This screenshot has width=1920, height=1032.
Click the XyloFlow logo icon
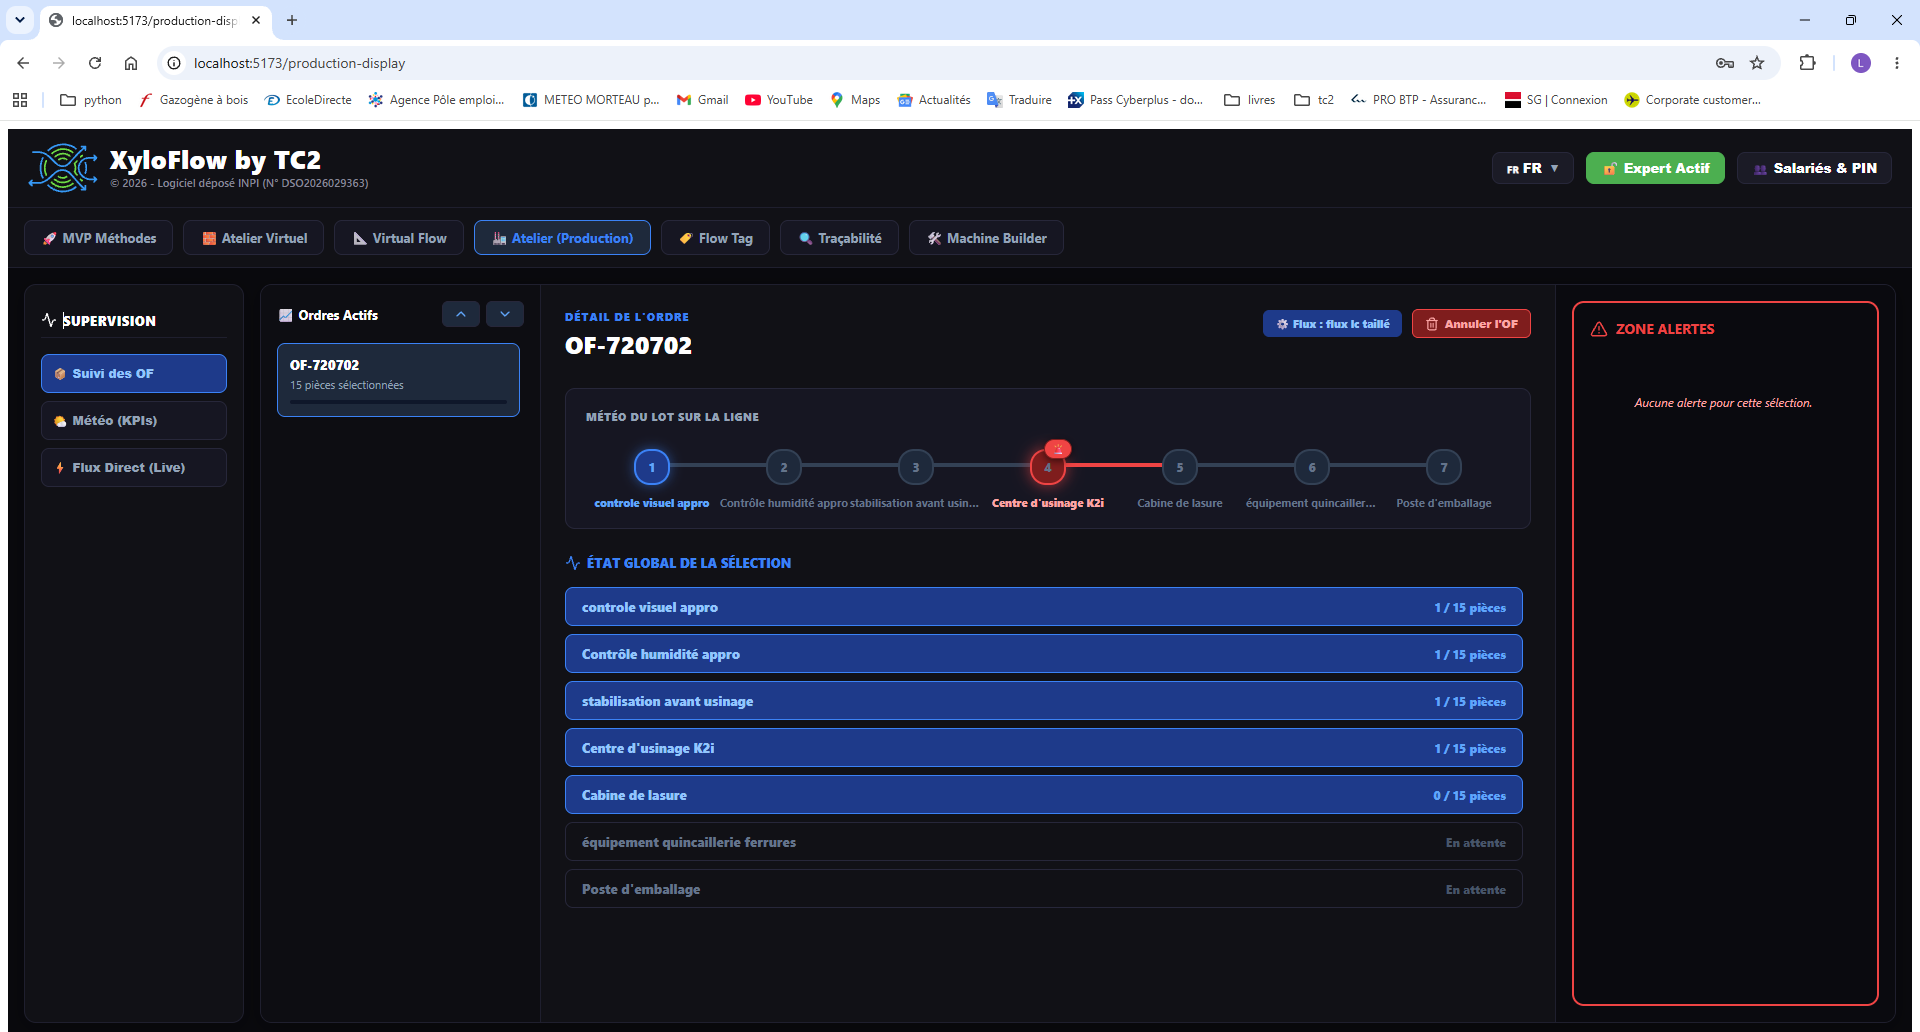click(x=63, y=168)
